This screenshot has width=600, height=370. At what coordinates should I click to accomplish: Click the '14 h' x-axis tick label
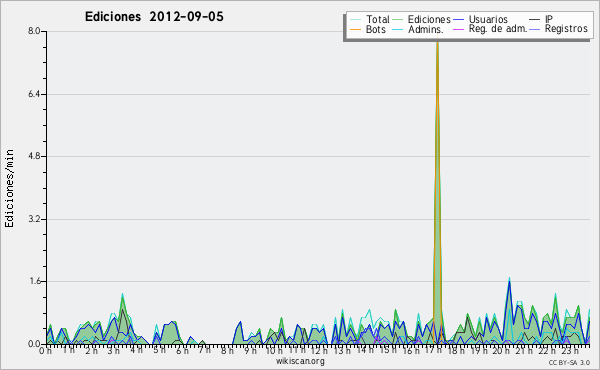click(365, 351)
